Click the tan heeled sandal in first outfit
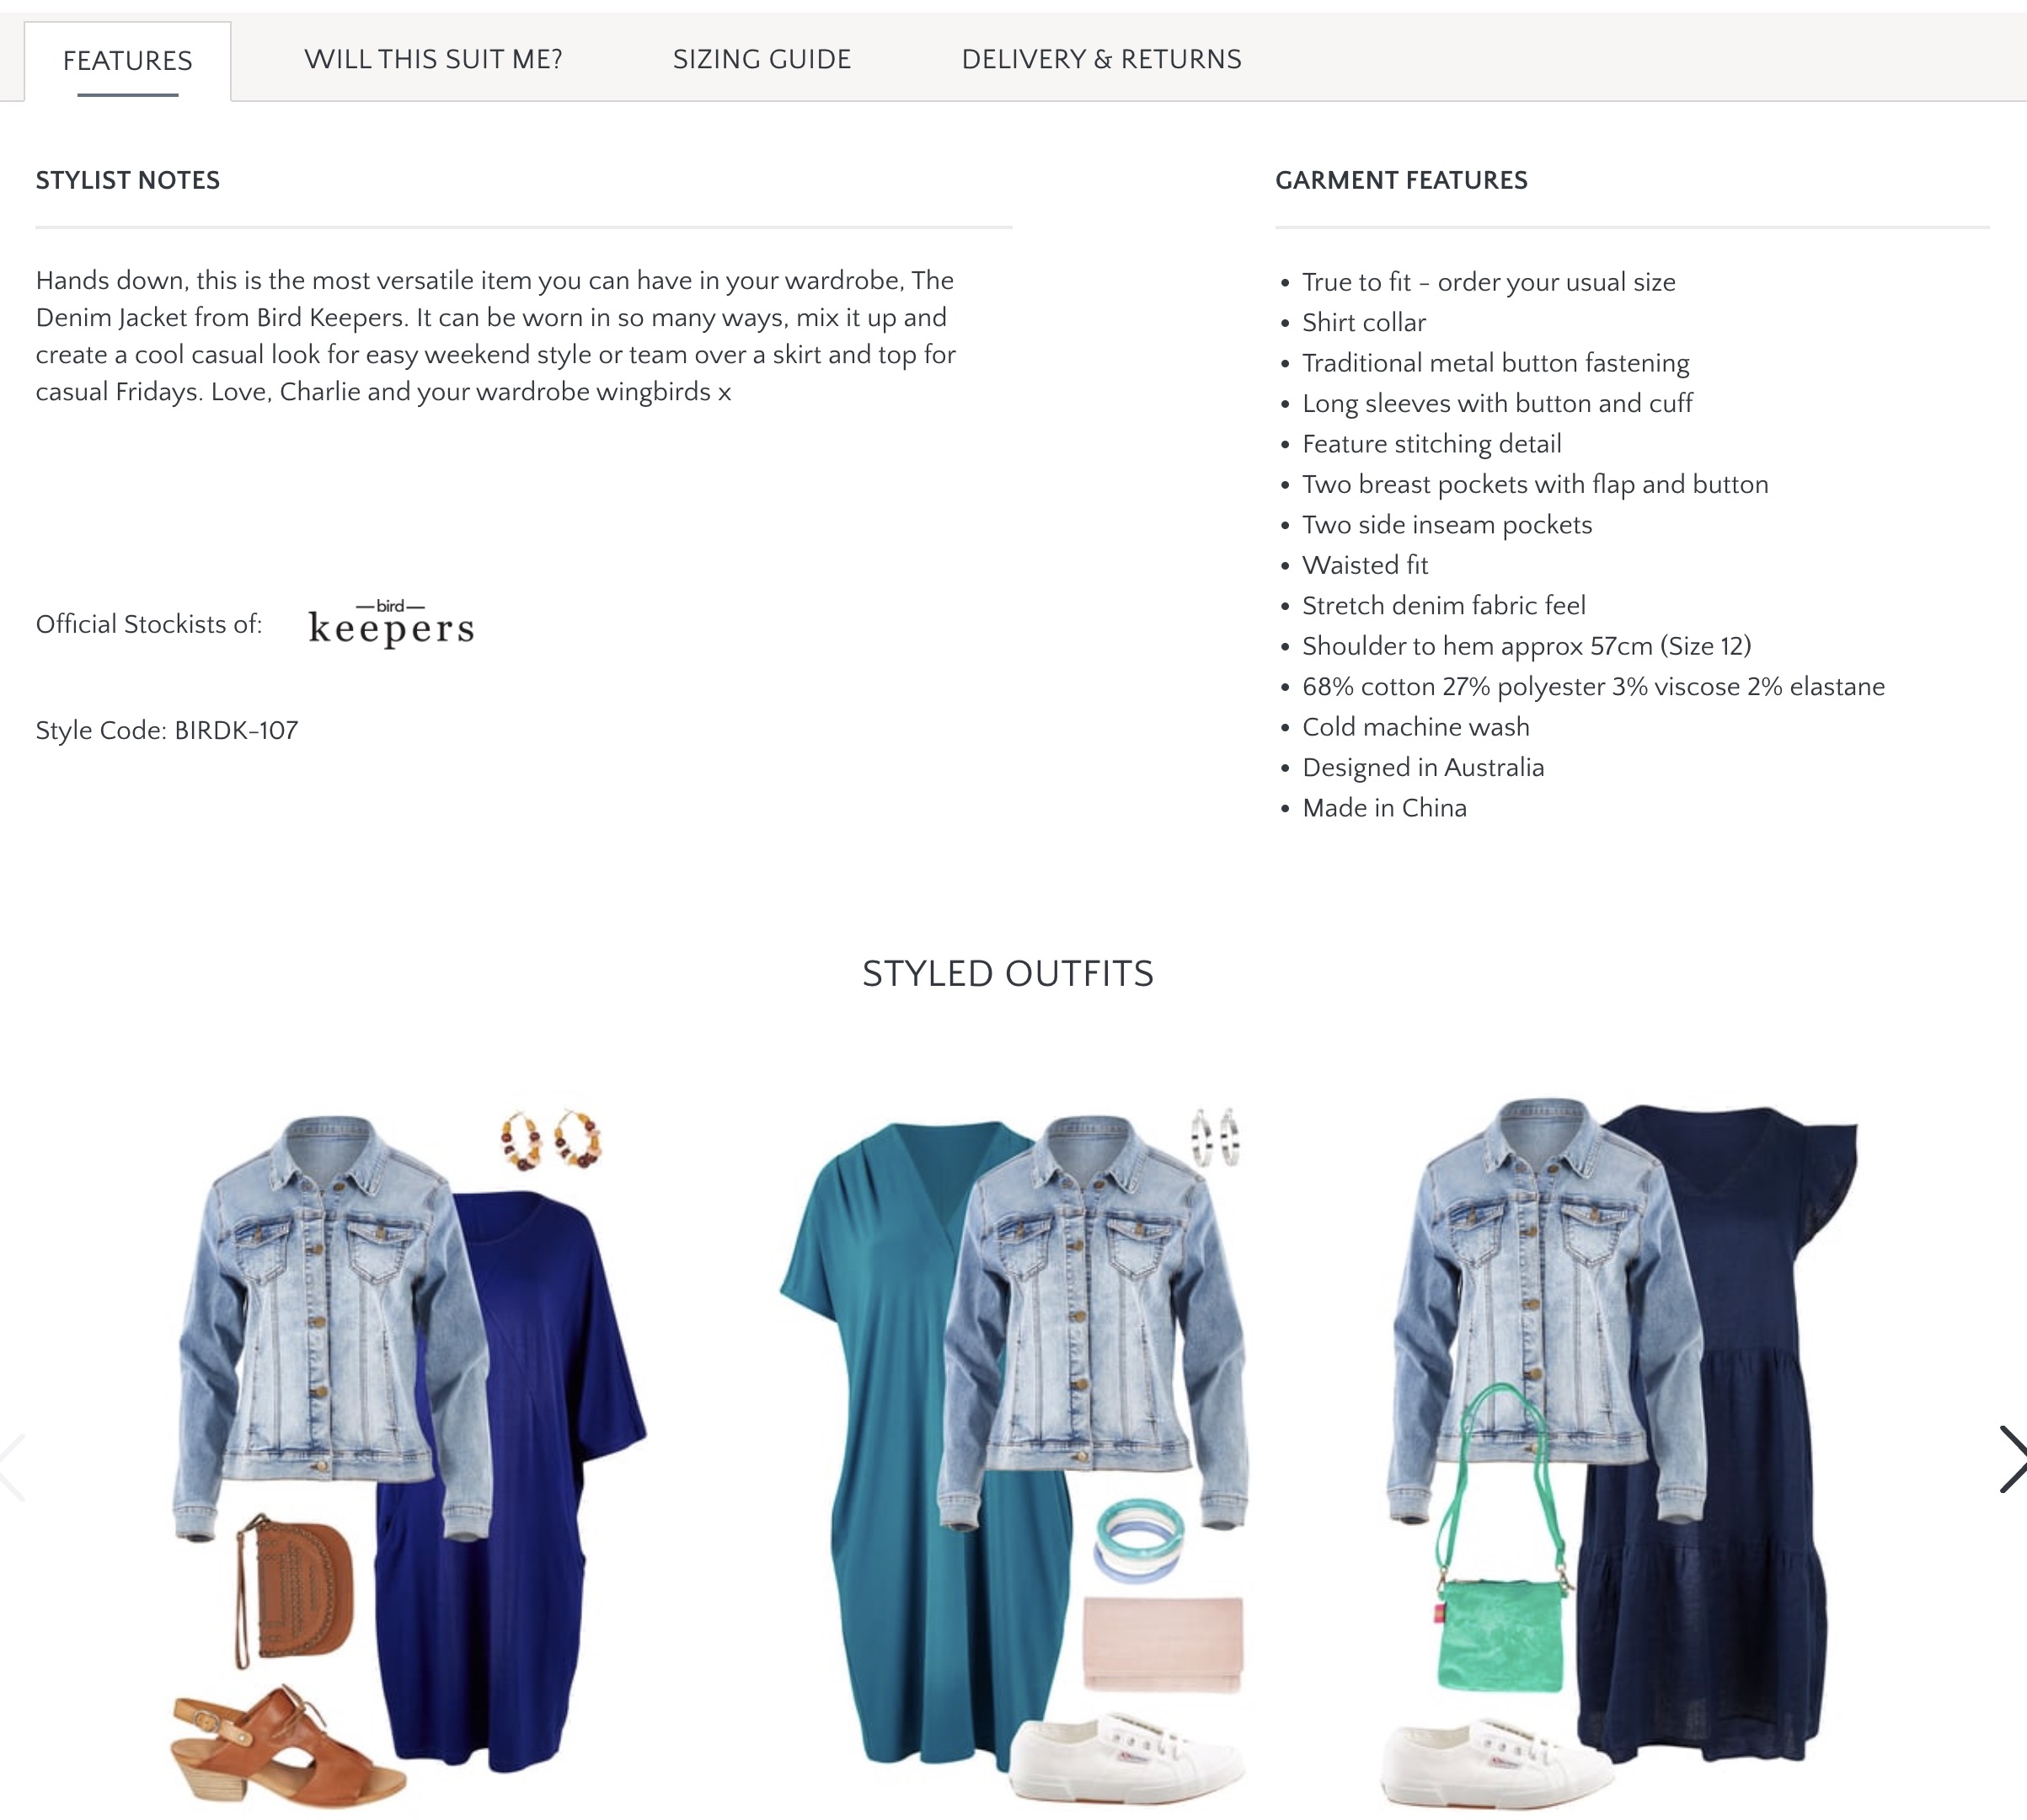The height and width of the screenshot is (1820, 2027). pyautogui.click(x=284, y=1744)
